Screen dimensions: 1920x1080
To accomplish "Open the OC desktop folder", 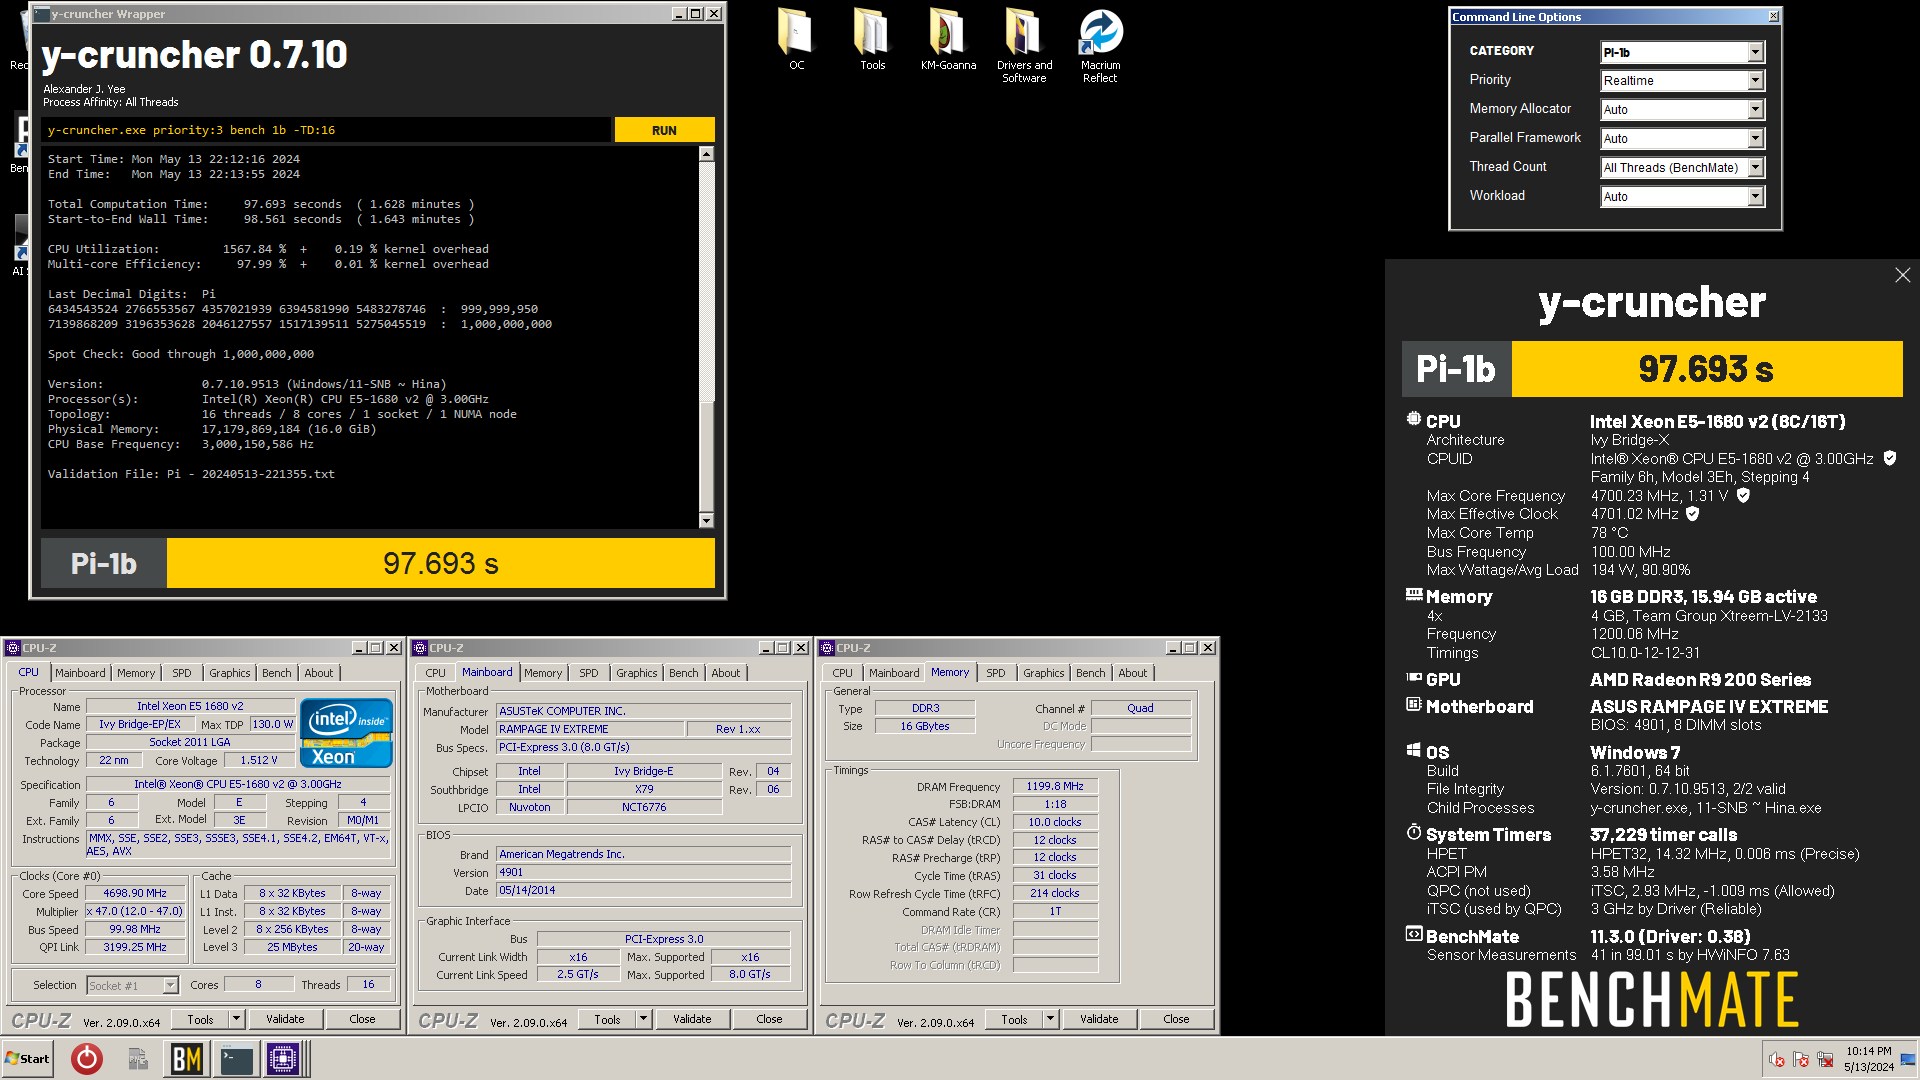I will [x=796, y=40].
